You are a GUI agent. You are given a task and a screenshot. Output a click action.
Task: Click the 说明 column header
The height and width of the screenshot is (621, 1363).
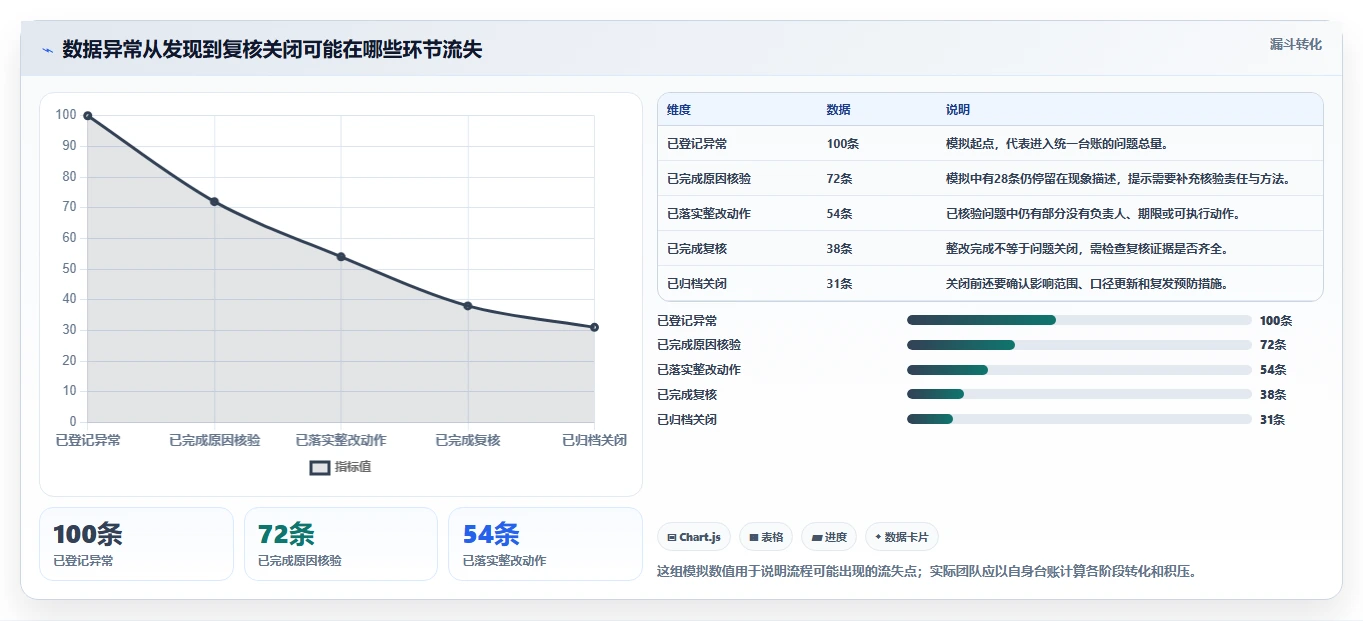click(x=958, y=110)
